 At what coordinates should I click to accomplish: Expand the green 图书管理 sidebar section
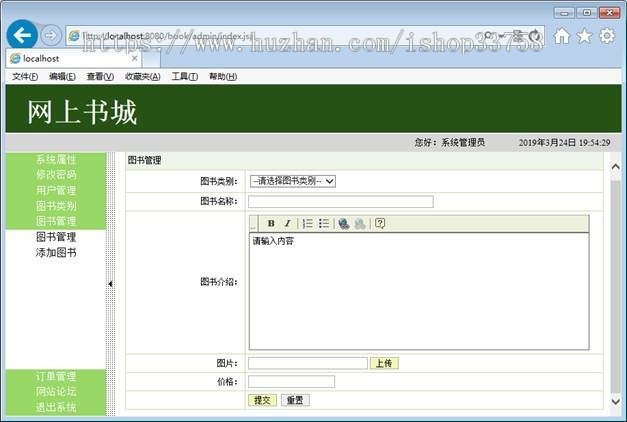point(56,221)
